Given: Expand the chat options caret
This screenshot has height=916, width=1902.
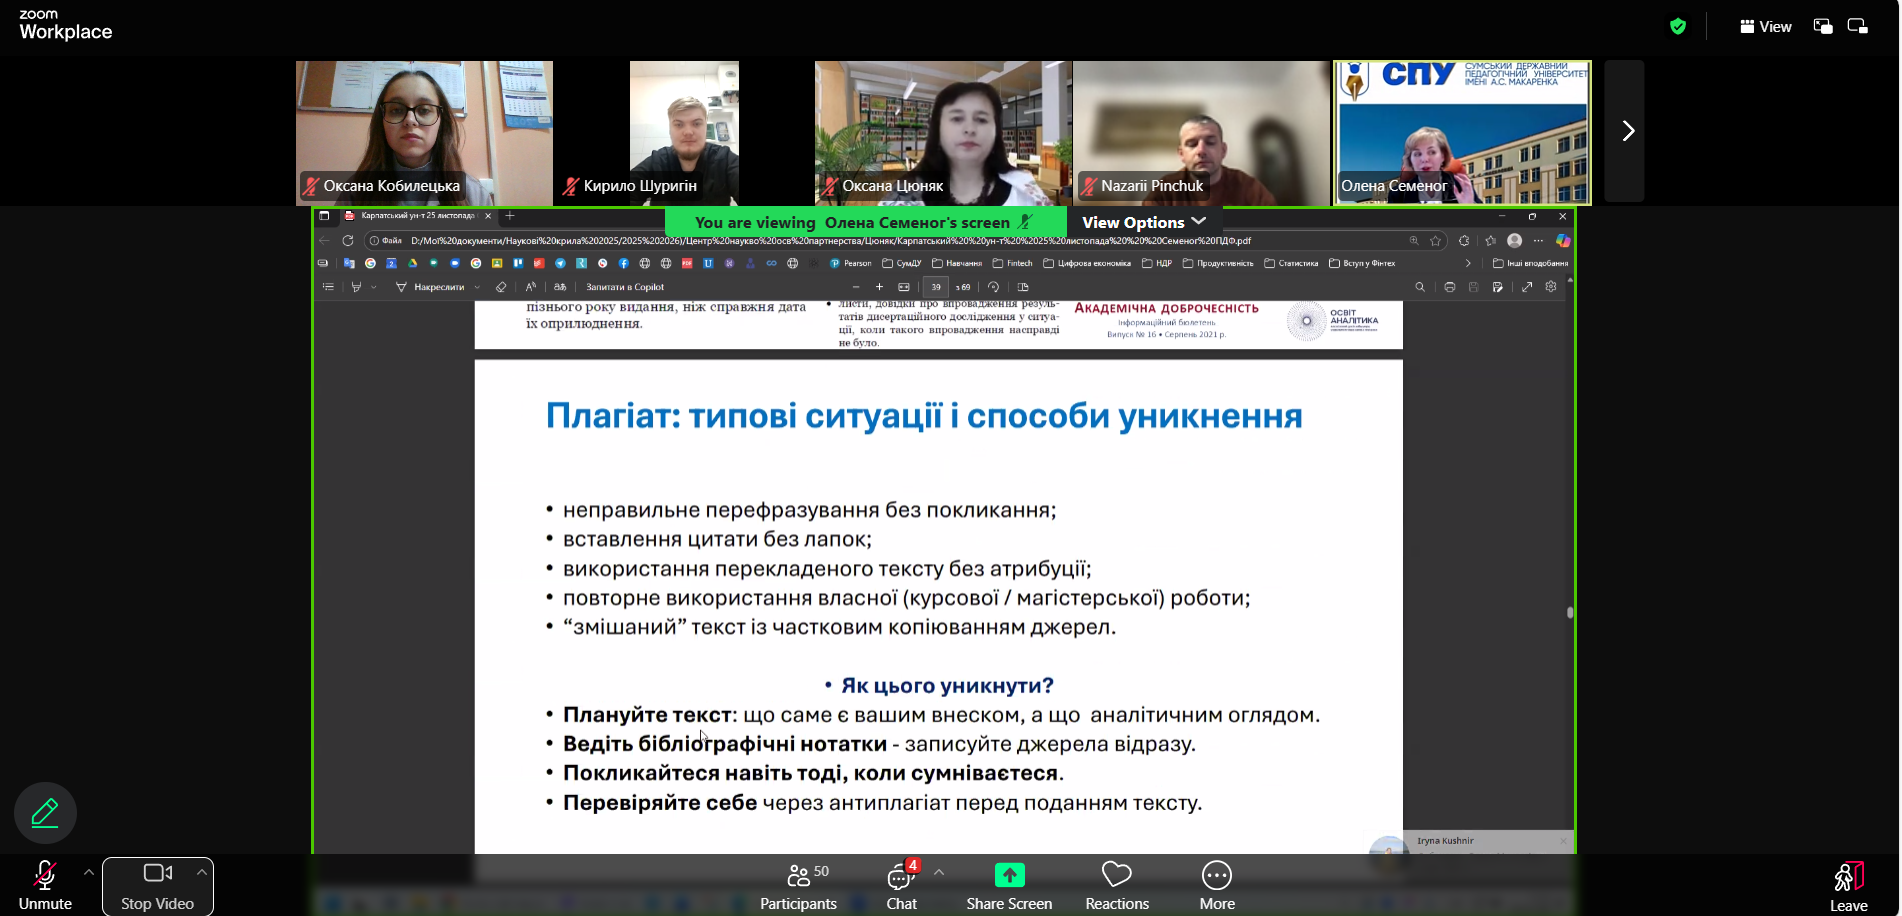Looking at the screenshot, I should [x=939, y=873].
